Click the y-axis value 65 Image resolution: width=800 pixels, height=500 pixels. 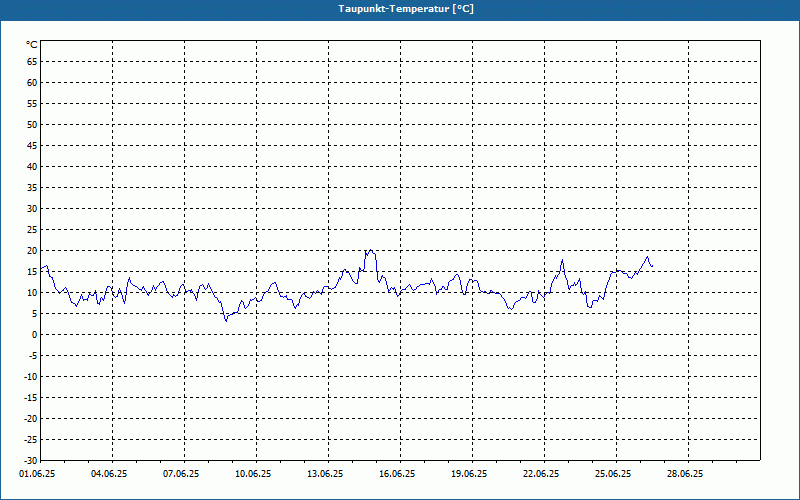32,62
